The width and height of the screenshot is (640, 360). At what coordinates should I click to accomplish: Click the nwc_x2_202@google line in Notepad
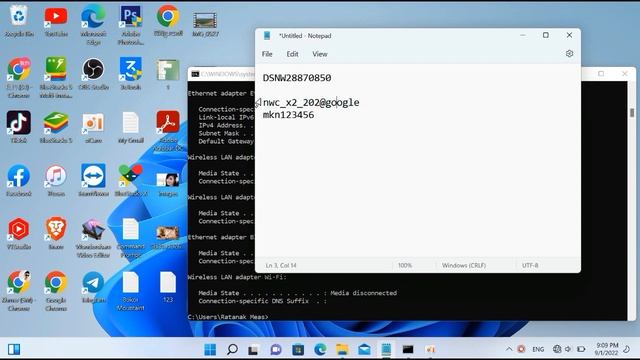pos(311,102)
